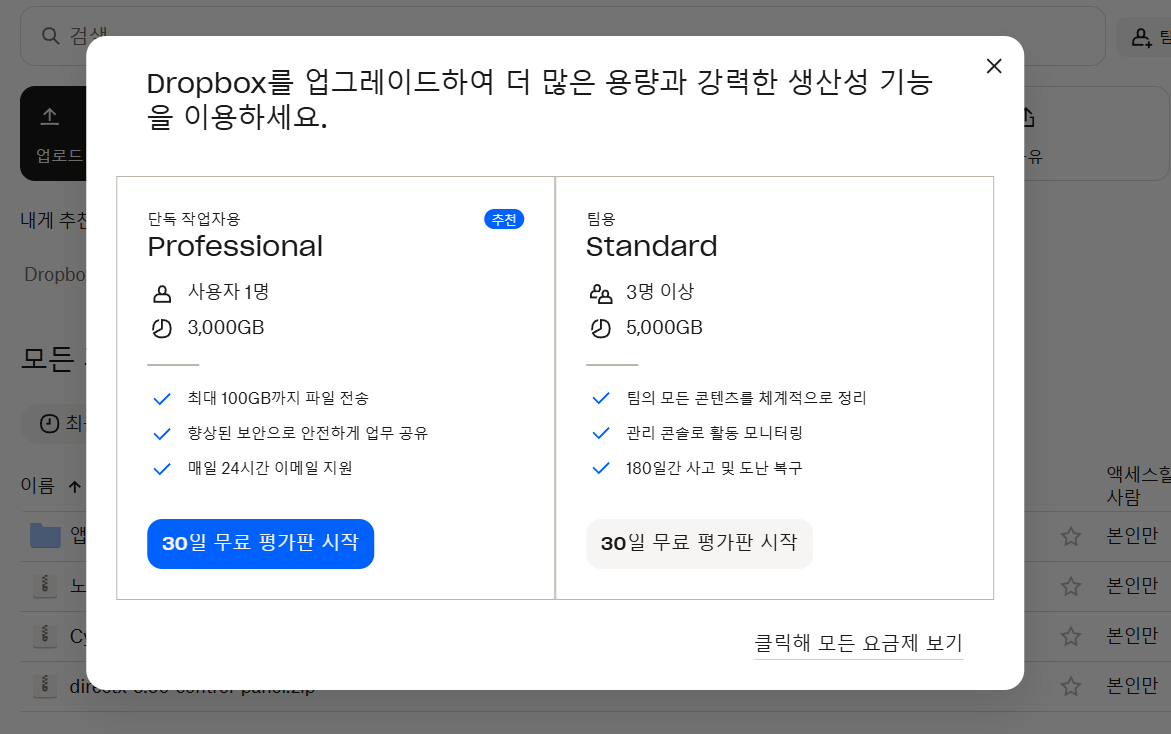Click the zip file icon in third row
1171x734 pixels.
click(x=46, y=635)
